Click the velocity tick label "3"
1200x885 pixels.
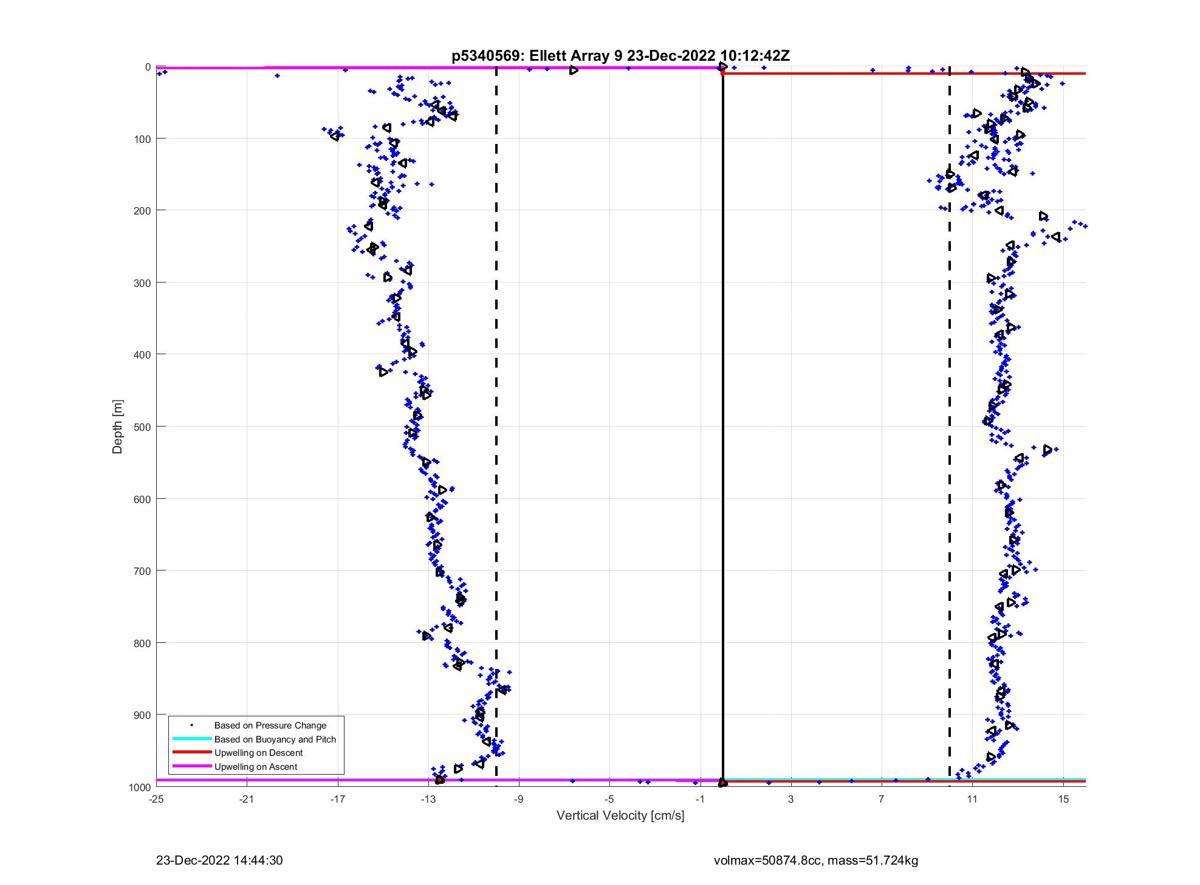pos(791,799)
